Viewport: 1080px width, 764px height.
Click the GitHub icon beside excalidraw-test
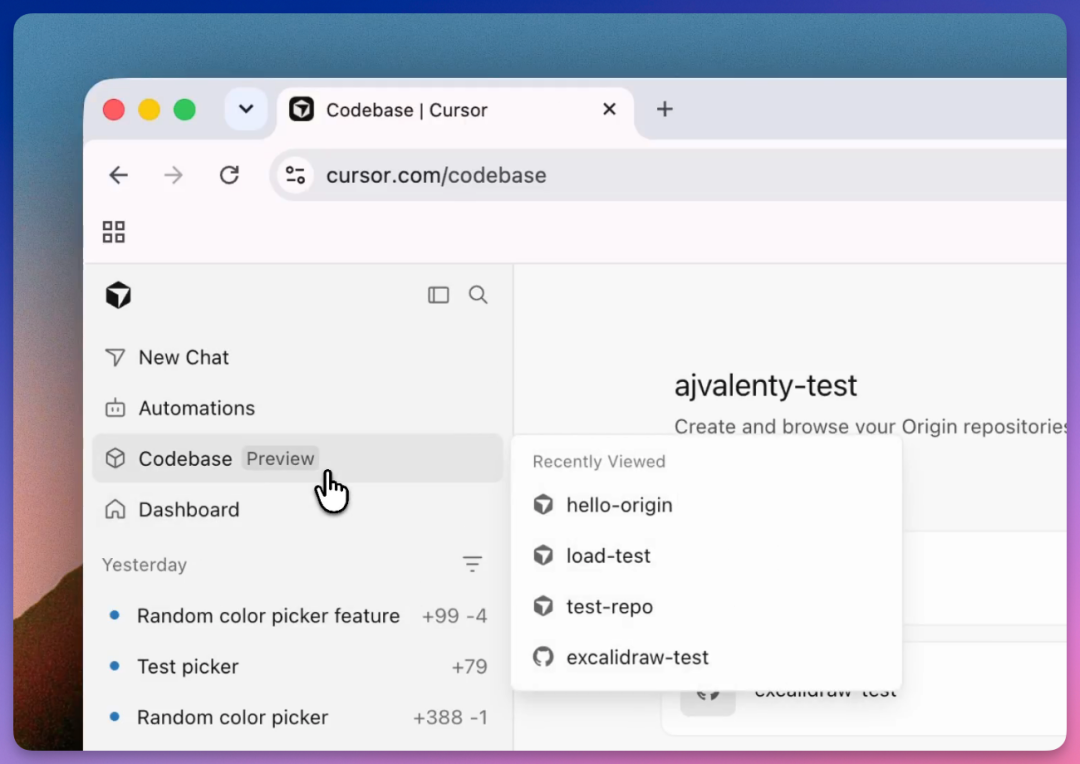543,657
